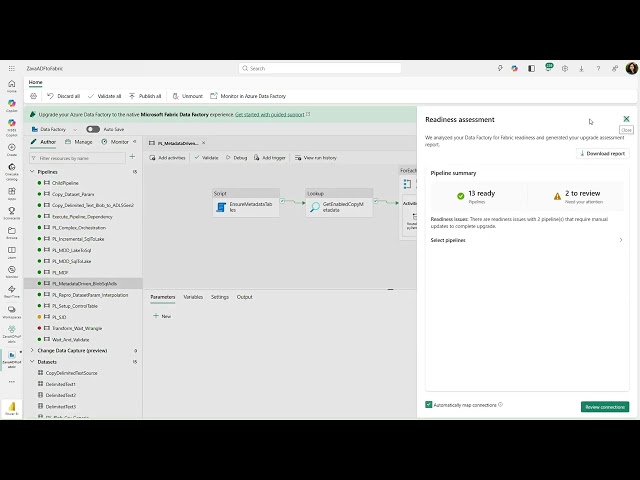
Task: Click the Power BI icon at the bottom of the rail
Action: tap(12, 408)
